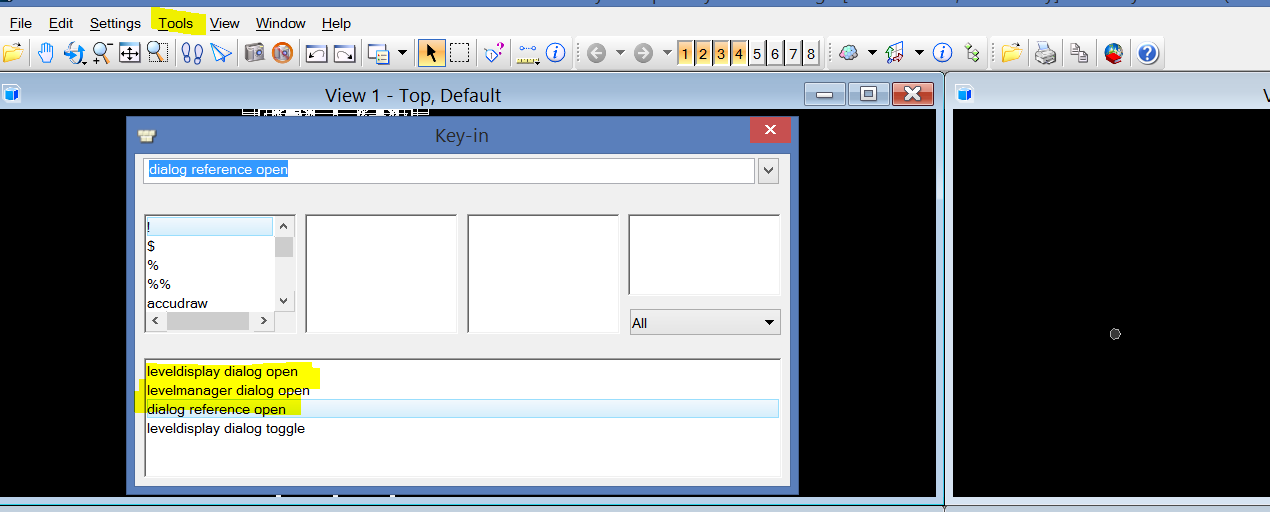Close the Key-in dialog
Image resolution: width=1270 pixels, height=512 pixels.
770,131
